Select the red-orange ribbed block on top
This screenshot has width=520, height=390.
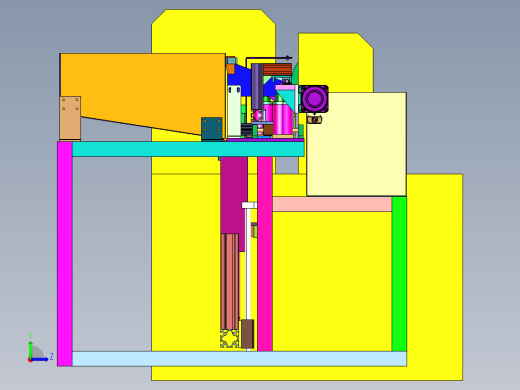tap(277, 70)
